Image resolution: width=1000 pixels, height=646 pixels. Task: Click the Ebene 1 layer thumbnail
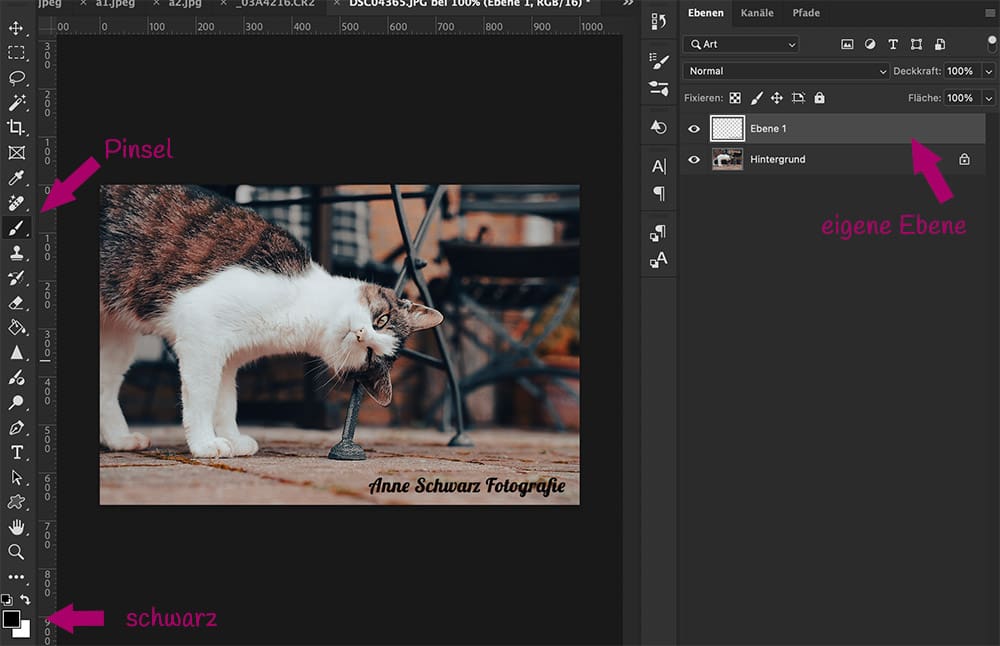click(728, 128)
